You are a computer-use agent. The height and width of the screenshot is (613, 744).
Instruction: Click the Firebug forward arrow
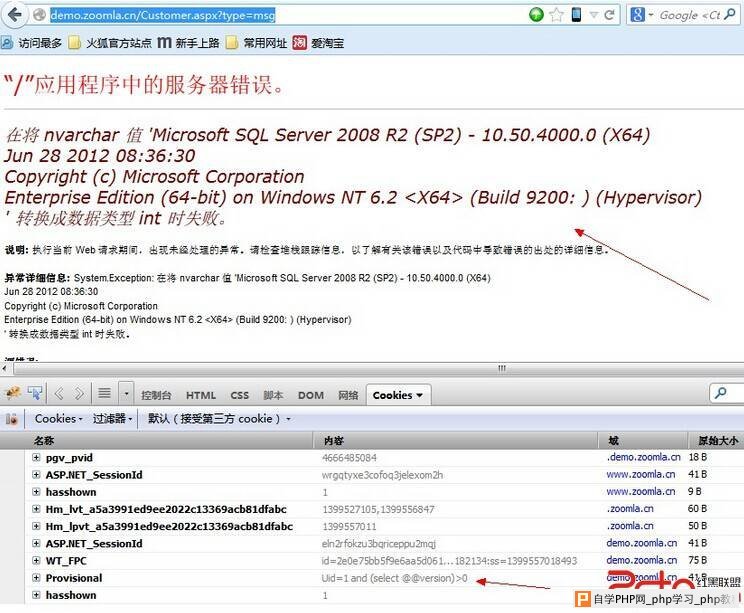coord(79,393)
